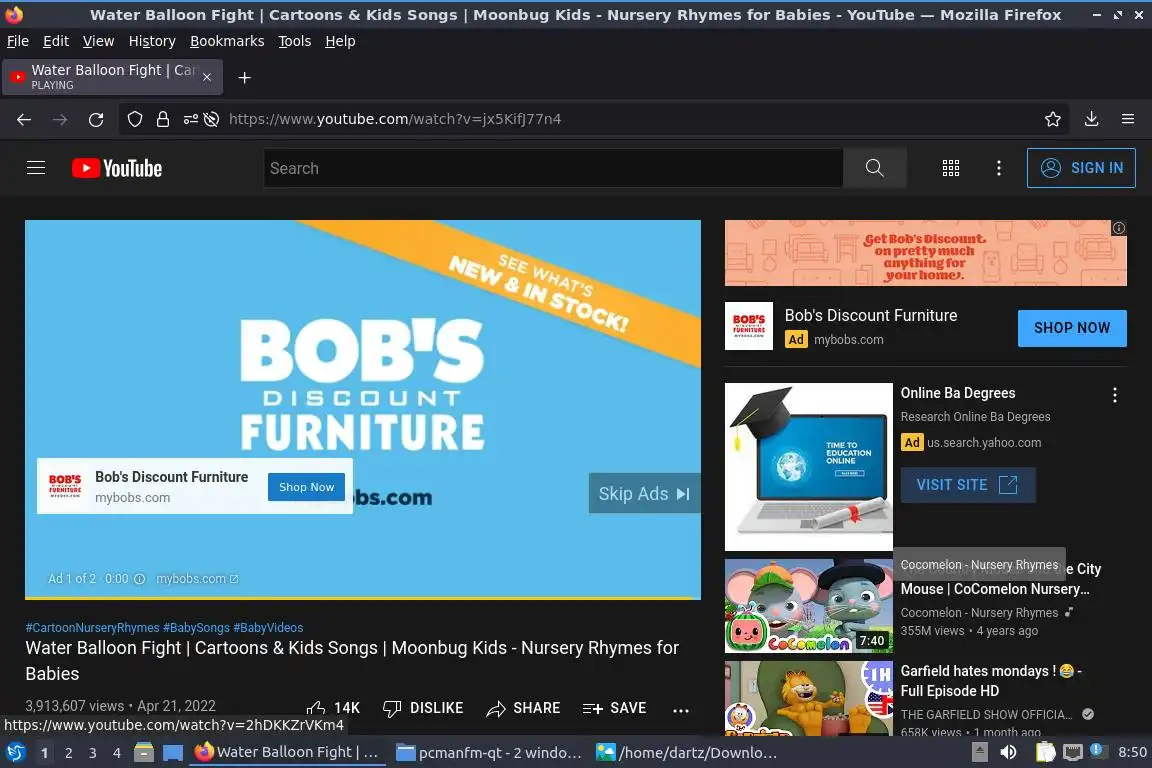
Task: Open Firefox downloads panel
Action: (1091, 119)
